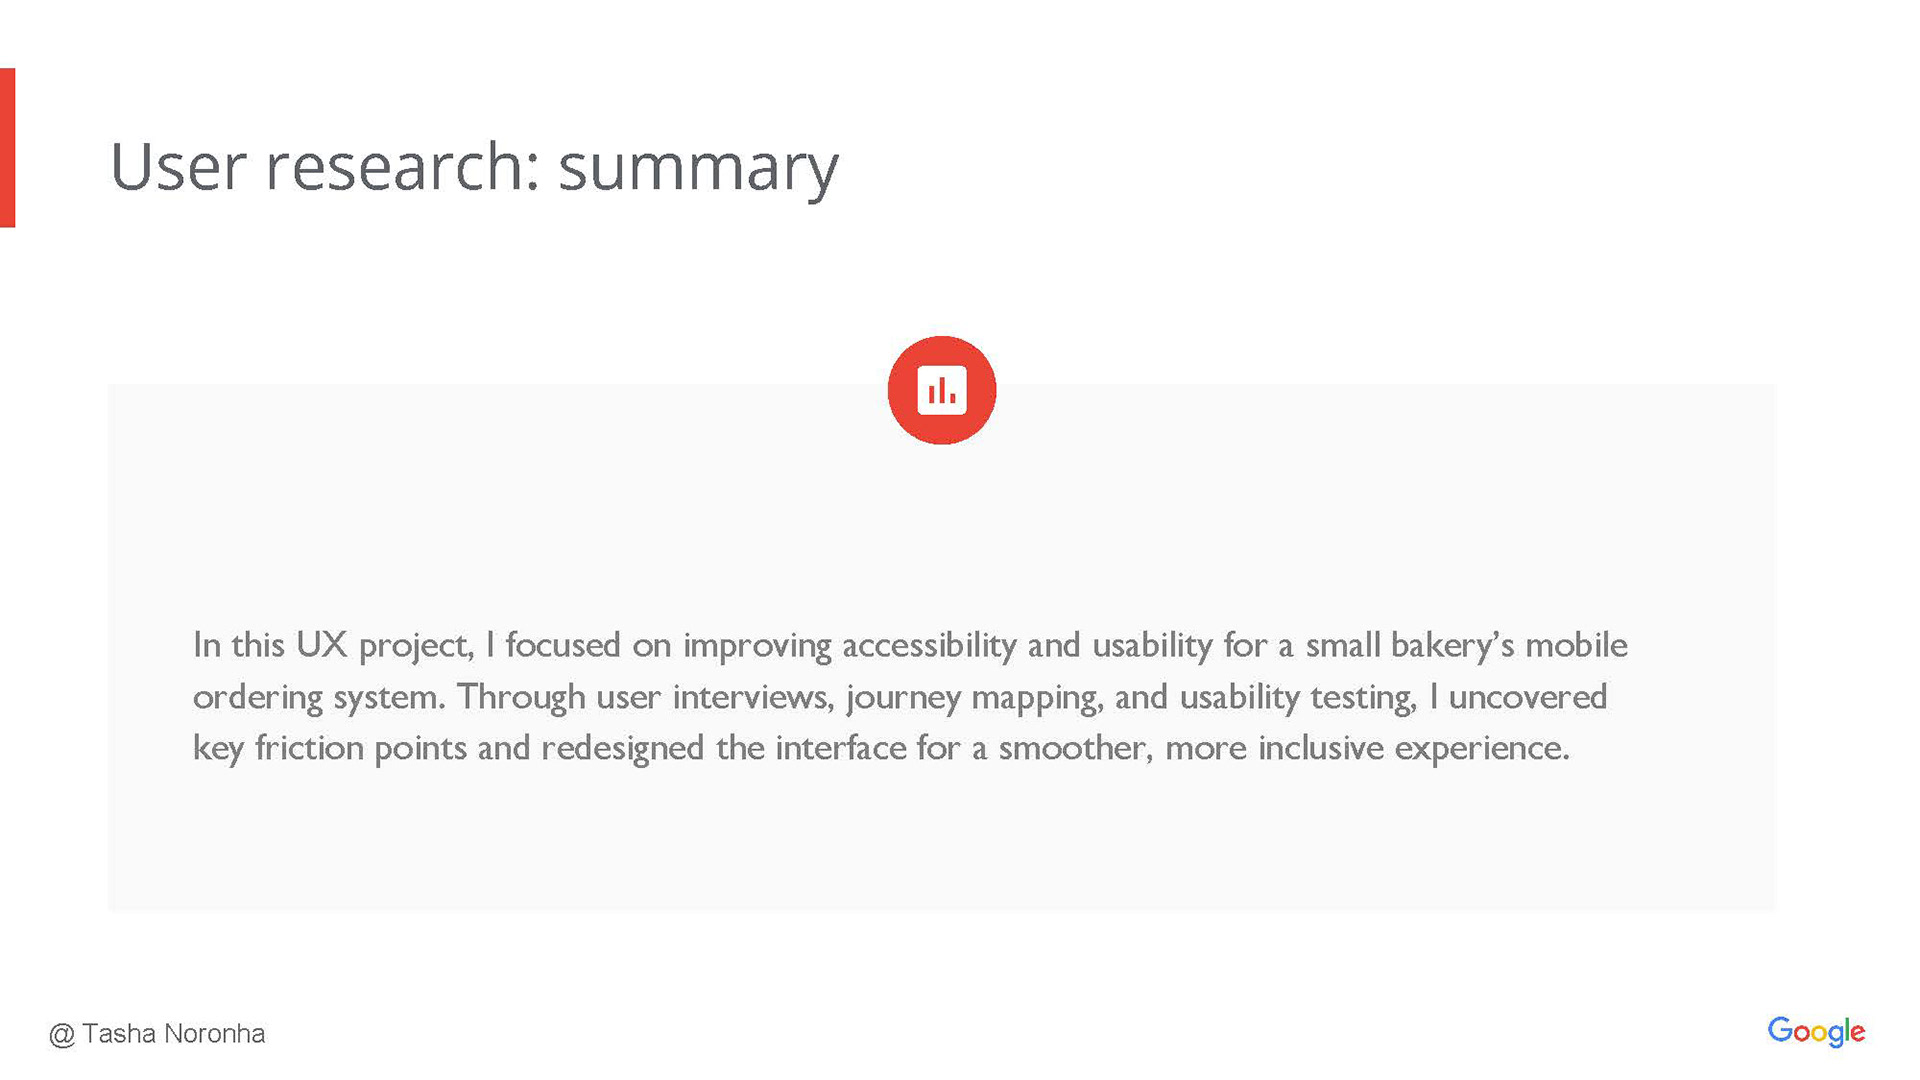1920x1080 pixels.
Task: Click the @ symbol before Tasha Noronha
Action: [62, 1035]
